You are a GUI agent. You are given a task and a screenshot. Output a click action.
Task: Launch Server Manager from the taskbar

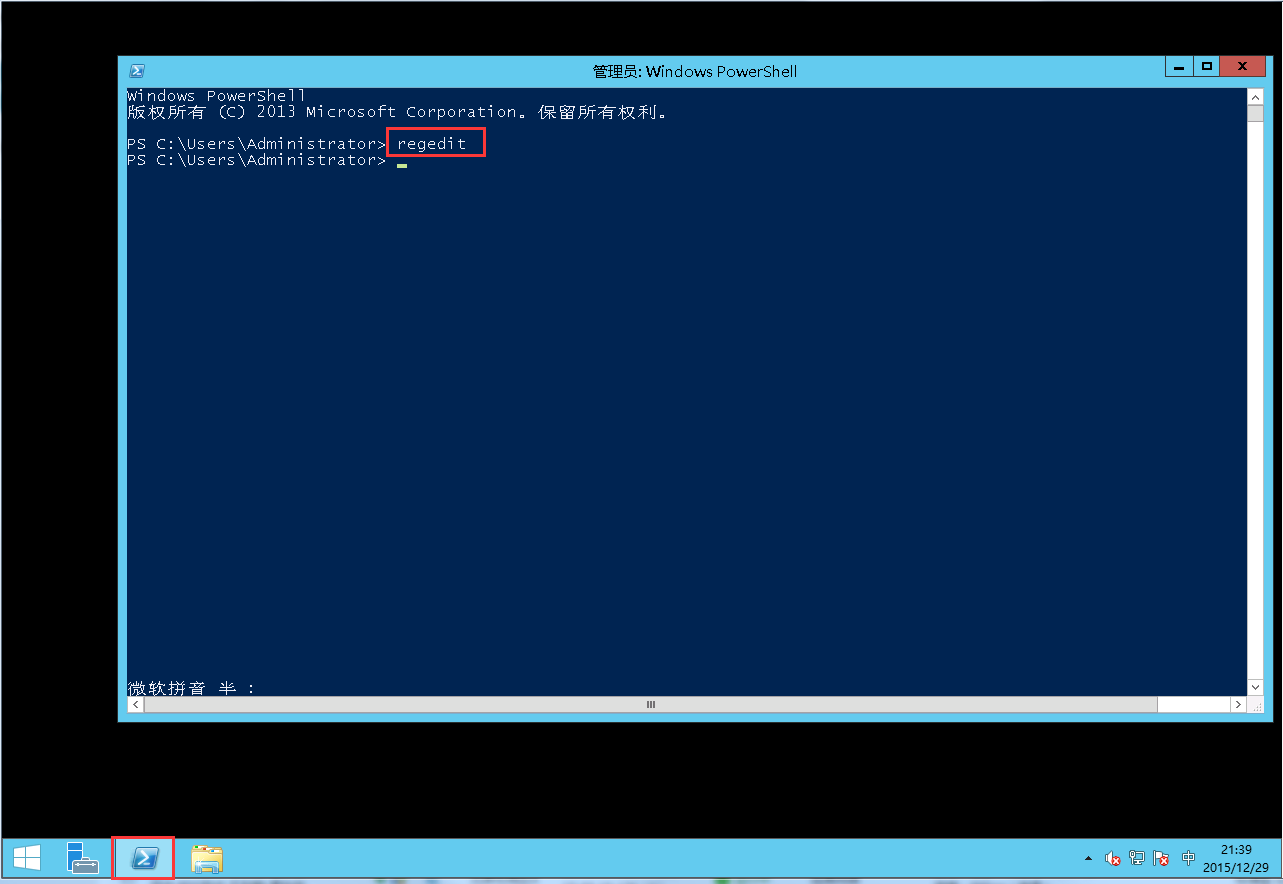tap(83, 858)
